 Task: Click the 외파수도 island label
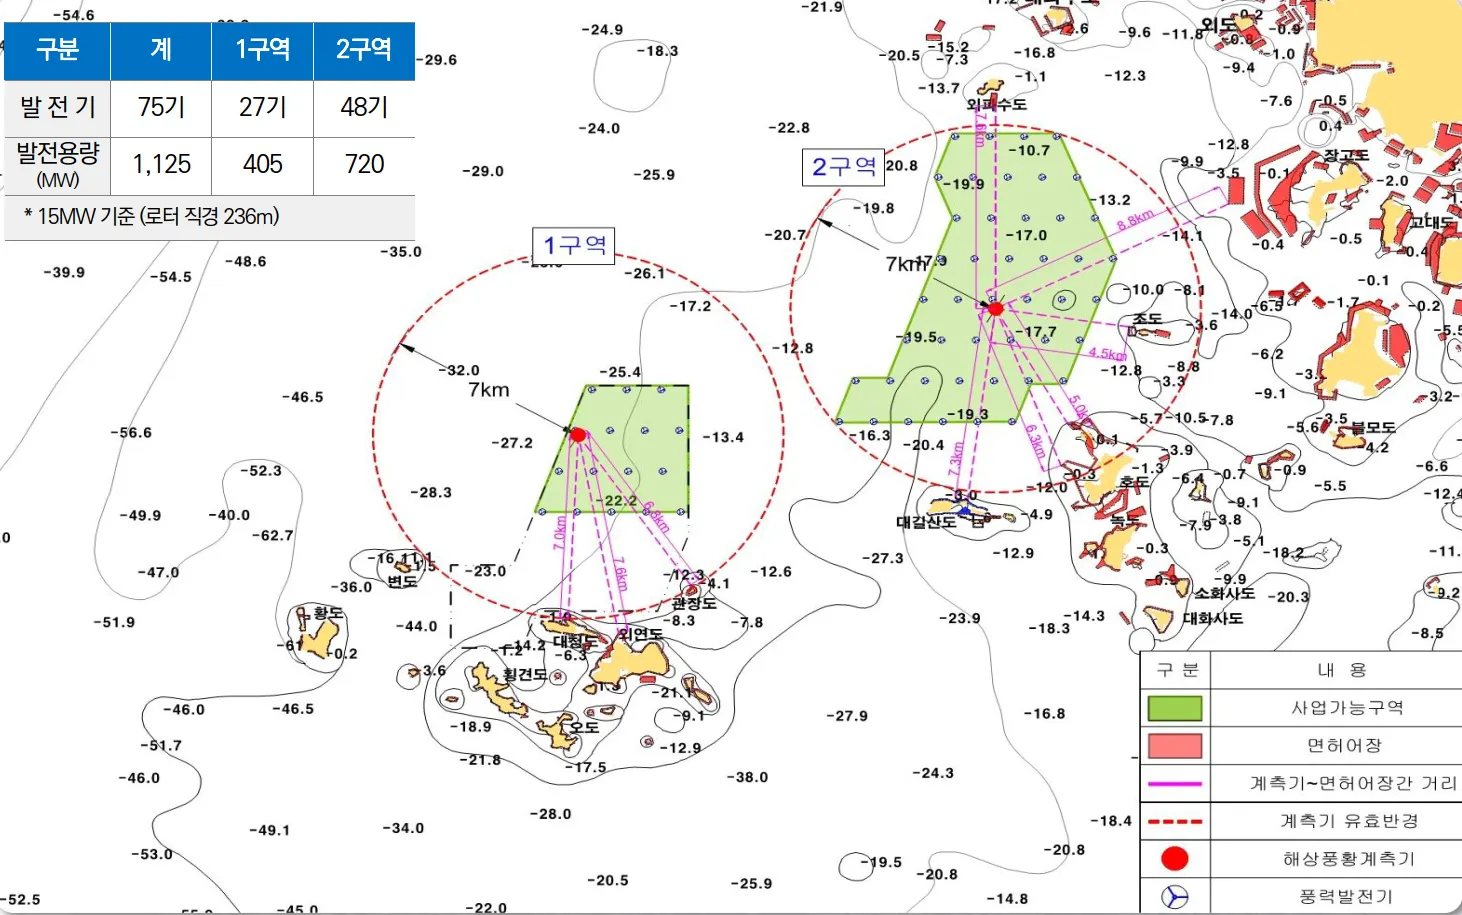pyautogui.click(x=996, y=104)
